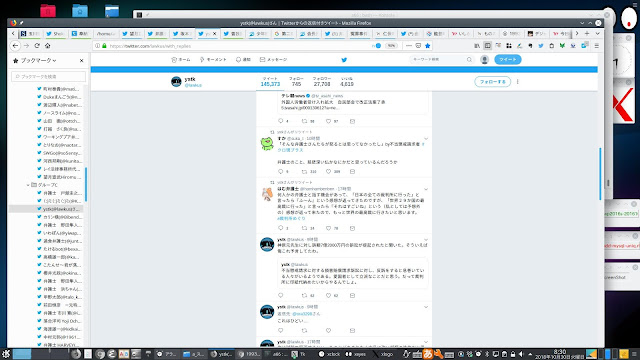Image resolution: width=640 pixels, height=360 pixels.
Task: Reload the page with the refresh icon
Action: point(37,46)
